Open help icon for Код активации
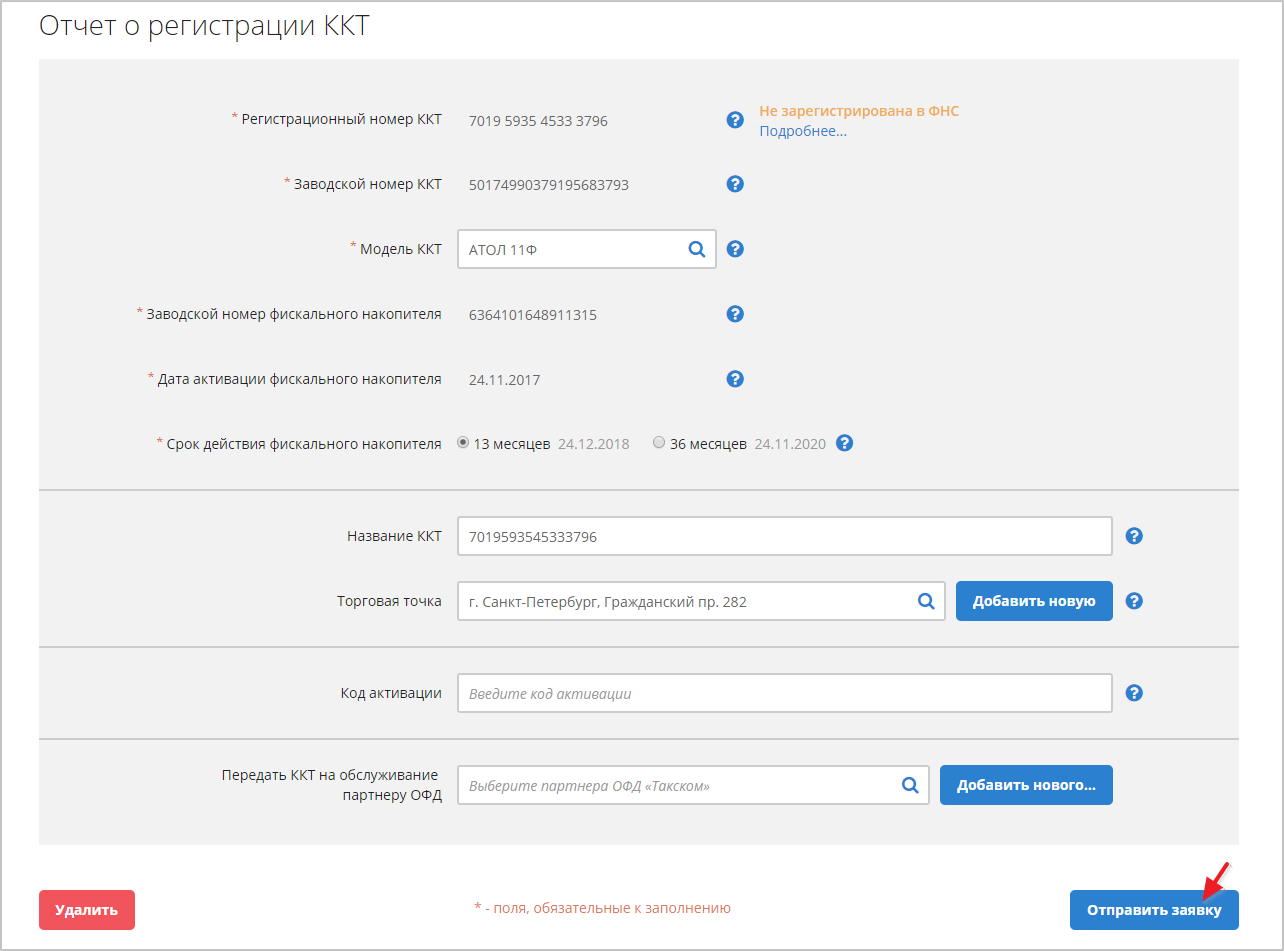This screenshot has width=1284, height=951. tap(1134, 693)
